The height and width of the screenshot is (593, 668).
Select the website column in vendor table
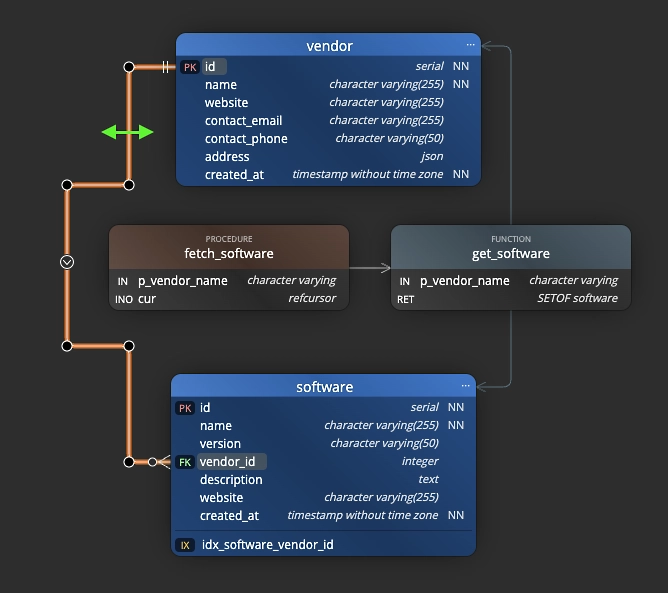click(x=328, y=102)
